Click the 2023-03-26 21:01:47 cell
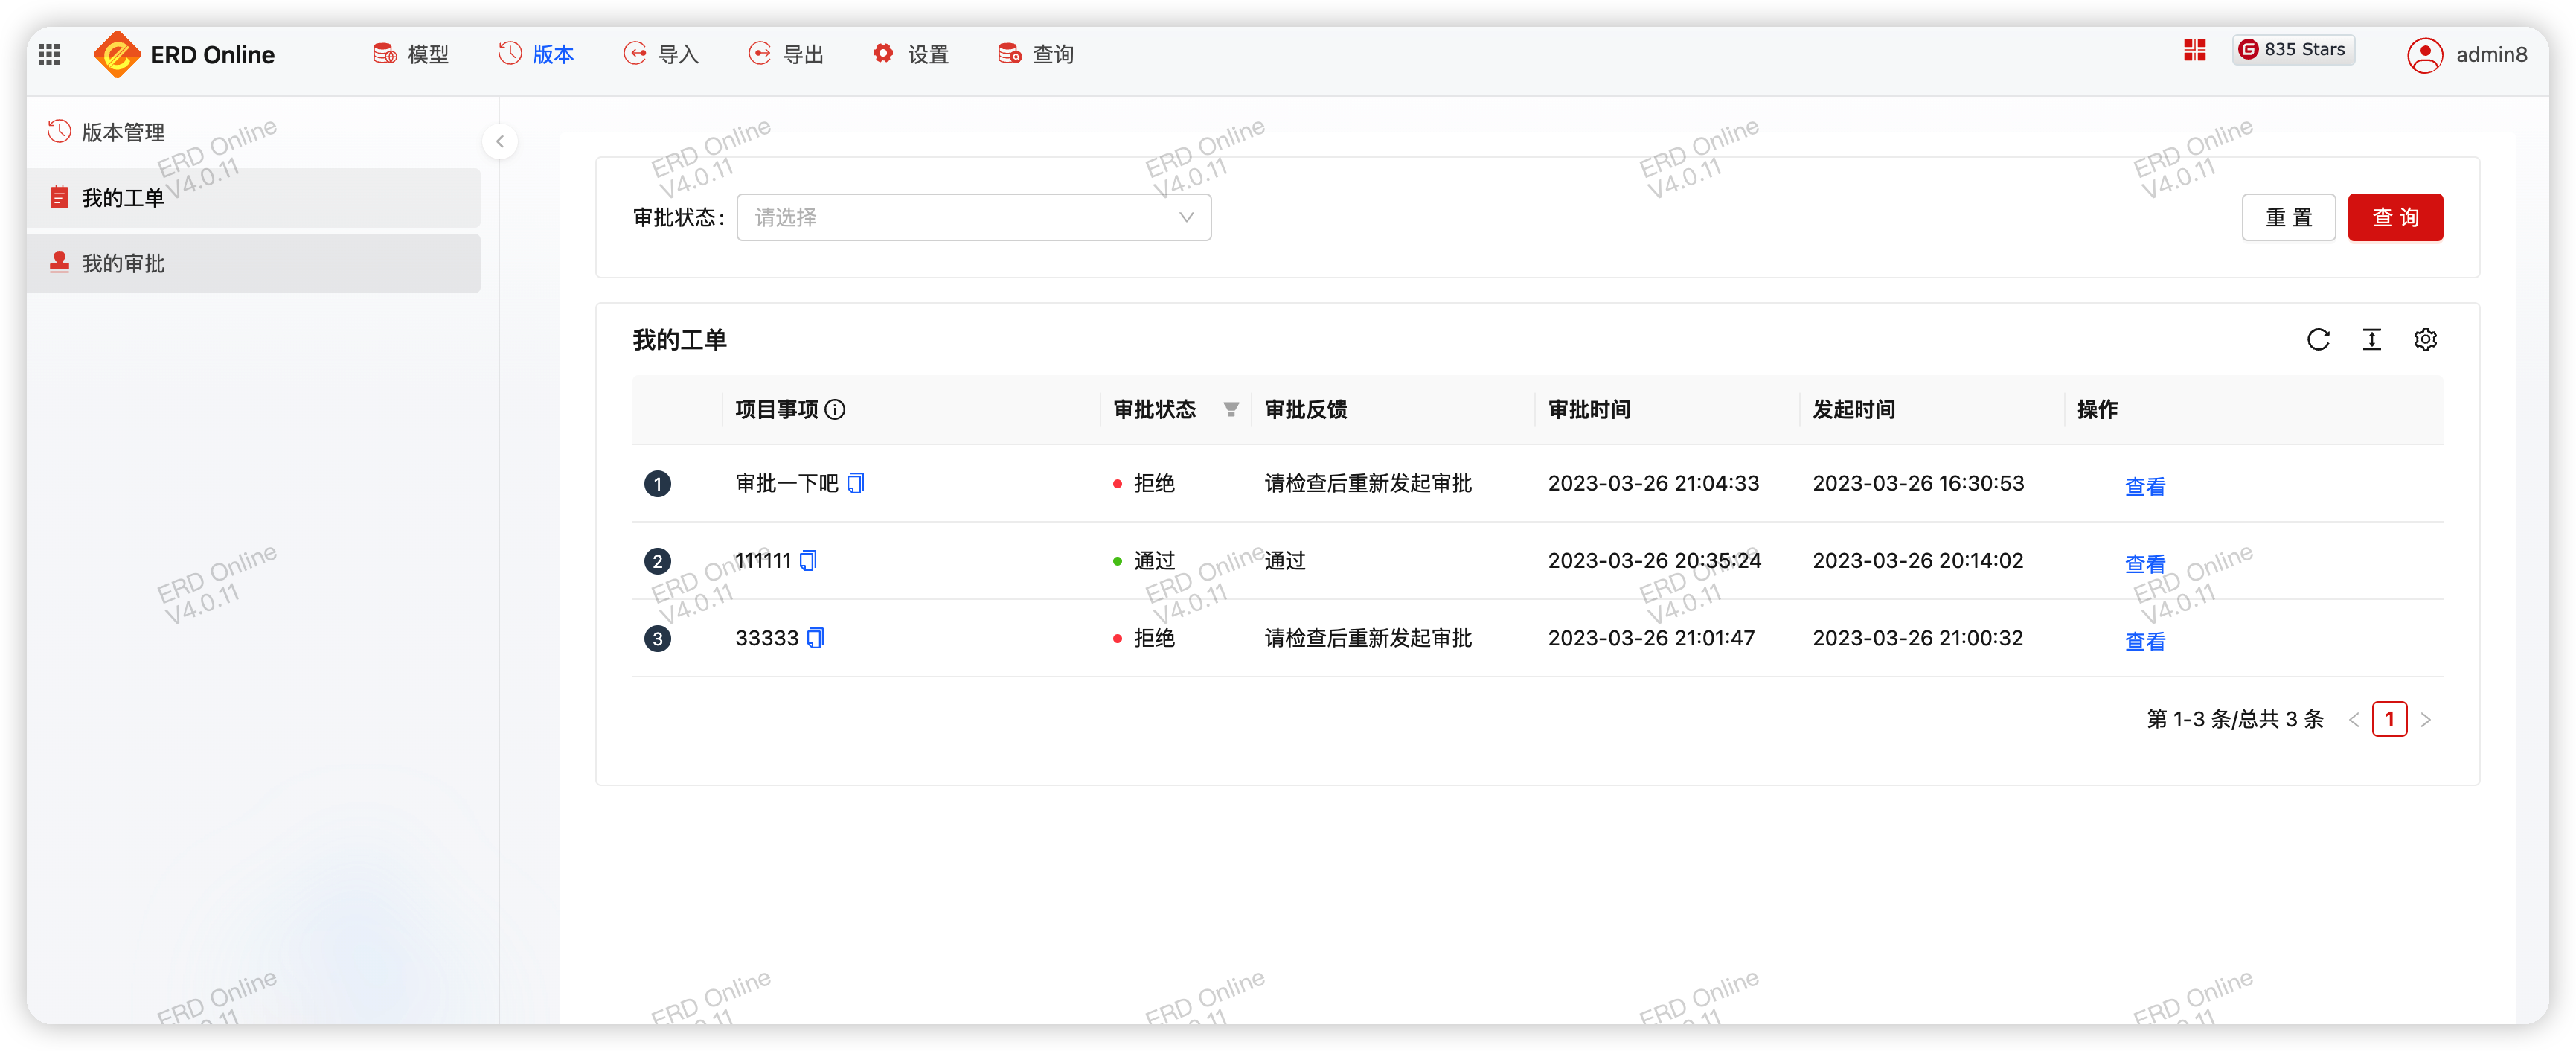Image resolution: width=2576 pixels, height=1051 pixels. [x=1651, y=638]
